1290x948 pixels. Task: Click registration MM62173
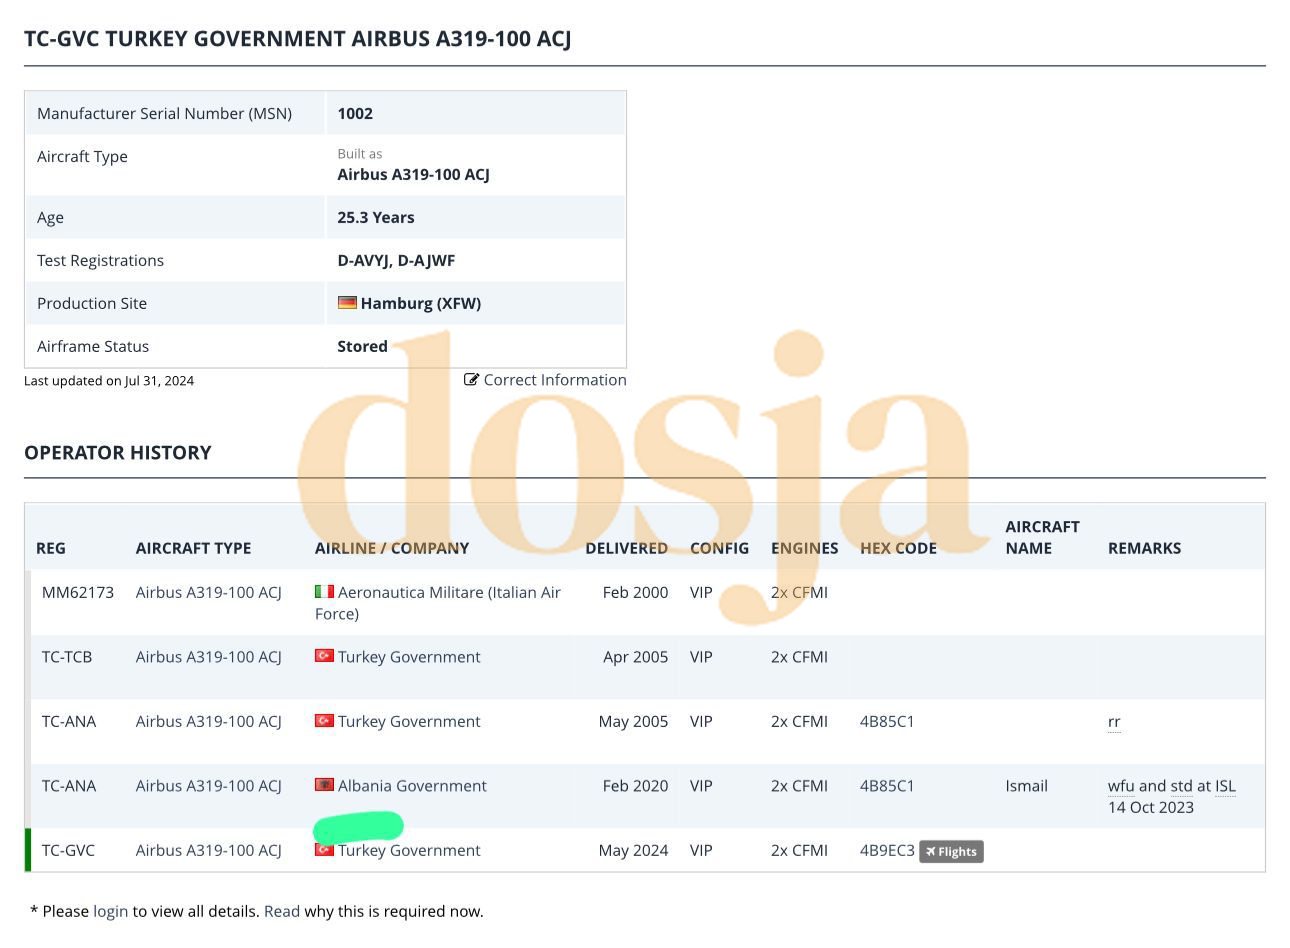78,592
